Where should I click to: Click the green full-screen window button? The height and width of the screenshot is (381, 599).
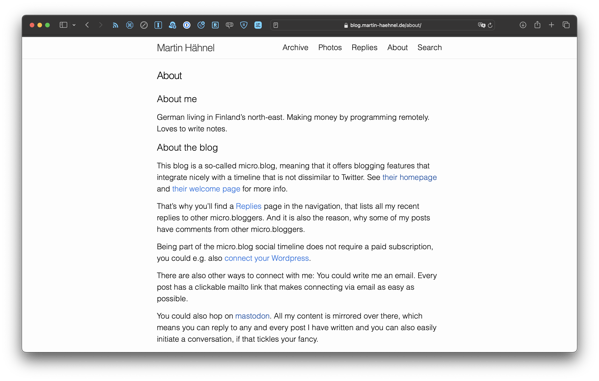(x=47, y=25)
